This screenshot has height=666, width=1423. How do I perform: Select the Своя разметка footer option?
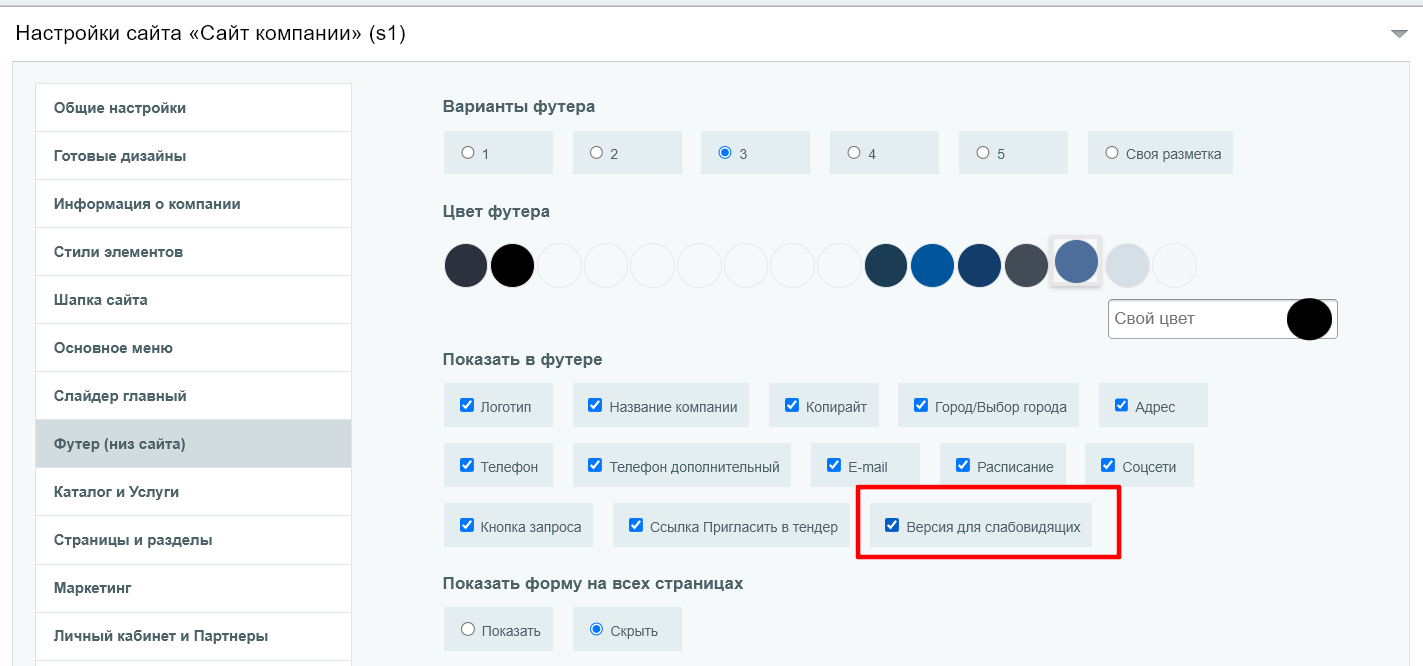[x=1112, y=153]
